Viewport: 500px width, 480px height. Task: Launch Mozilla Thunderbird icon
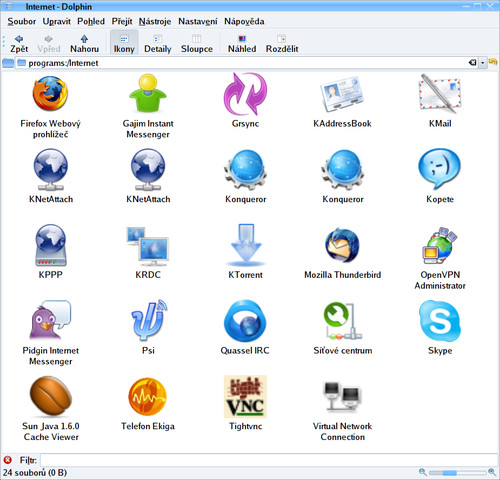click(342, 245)
